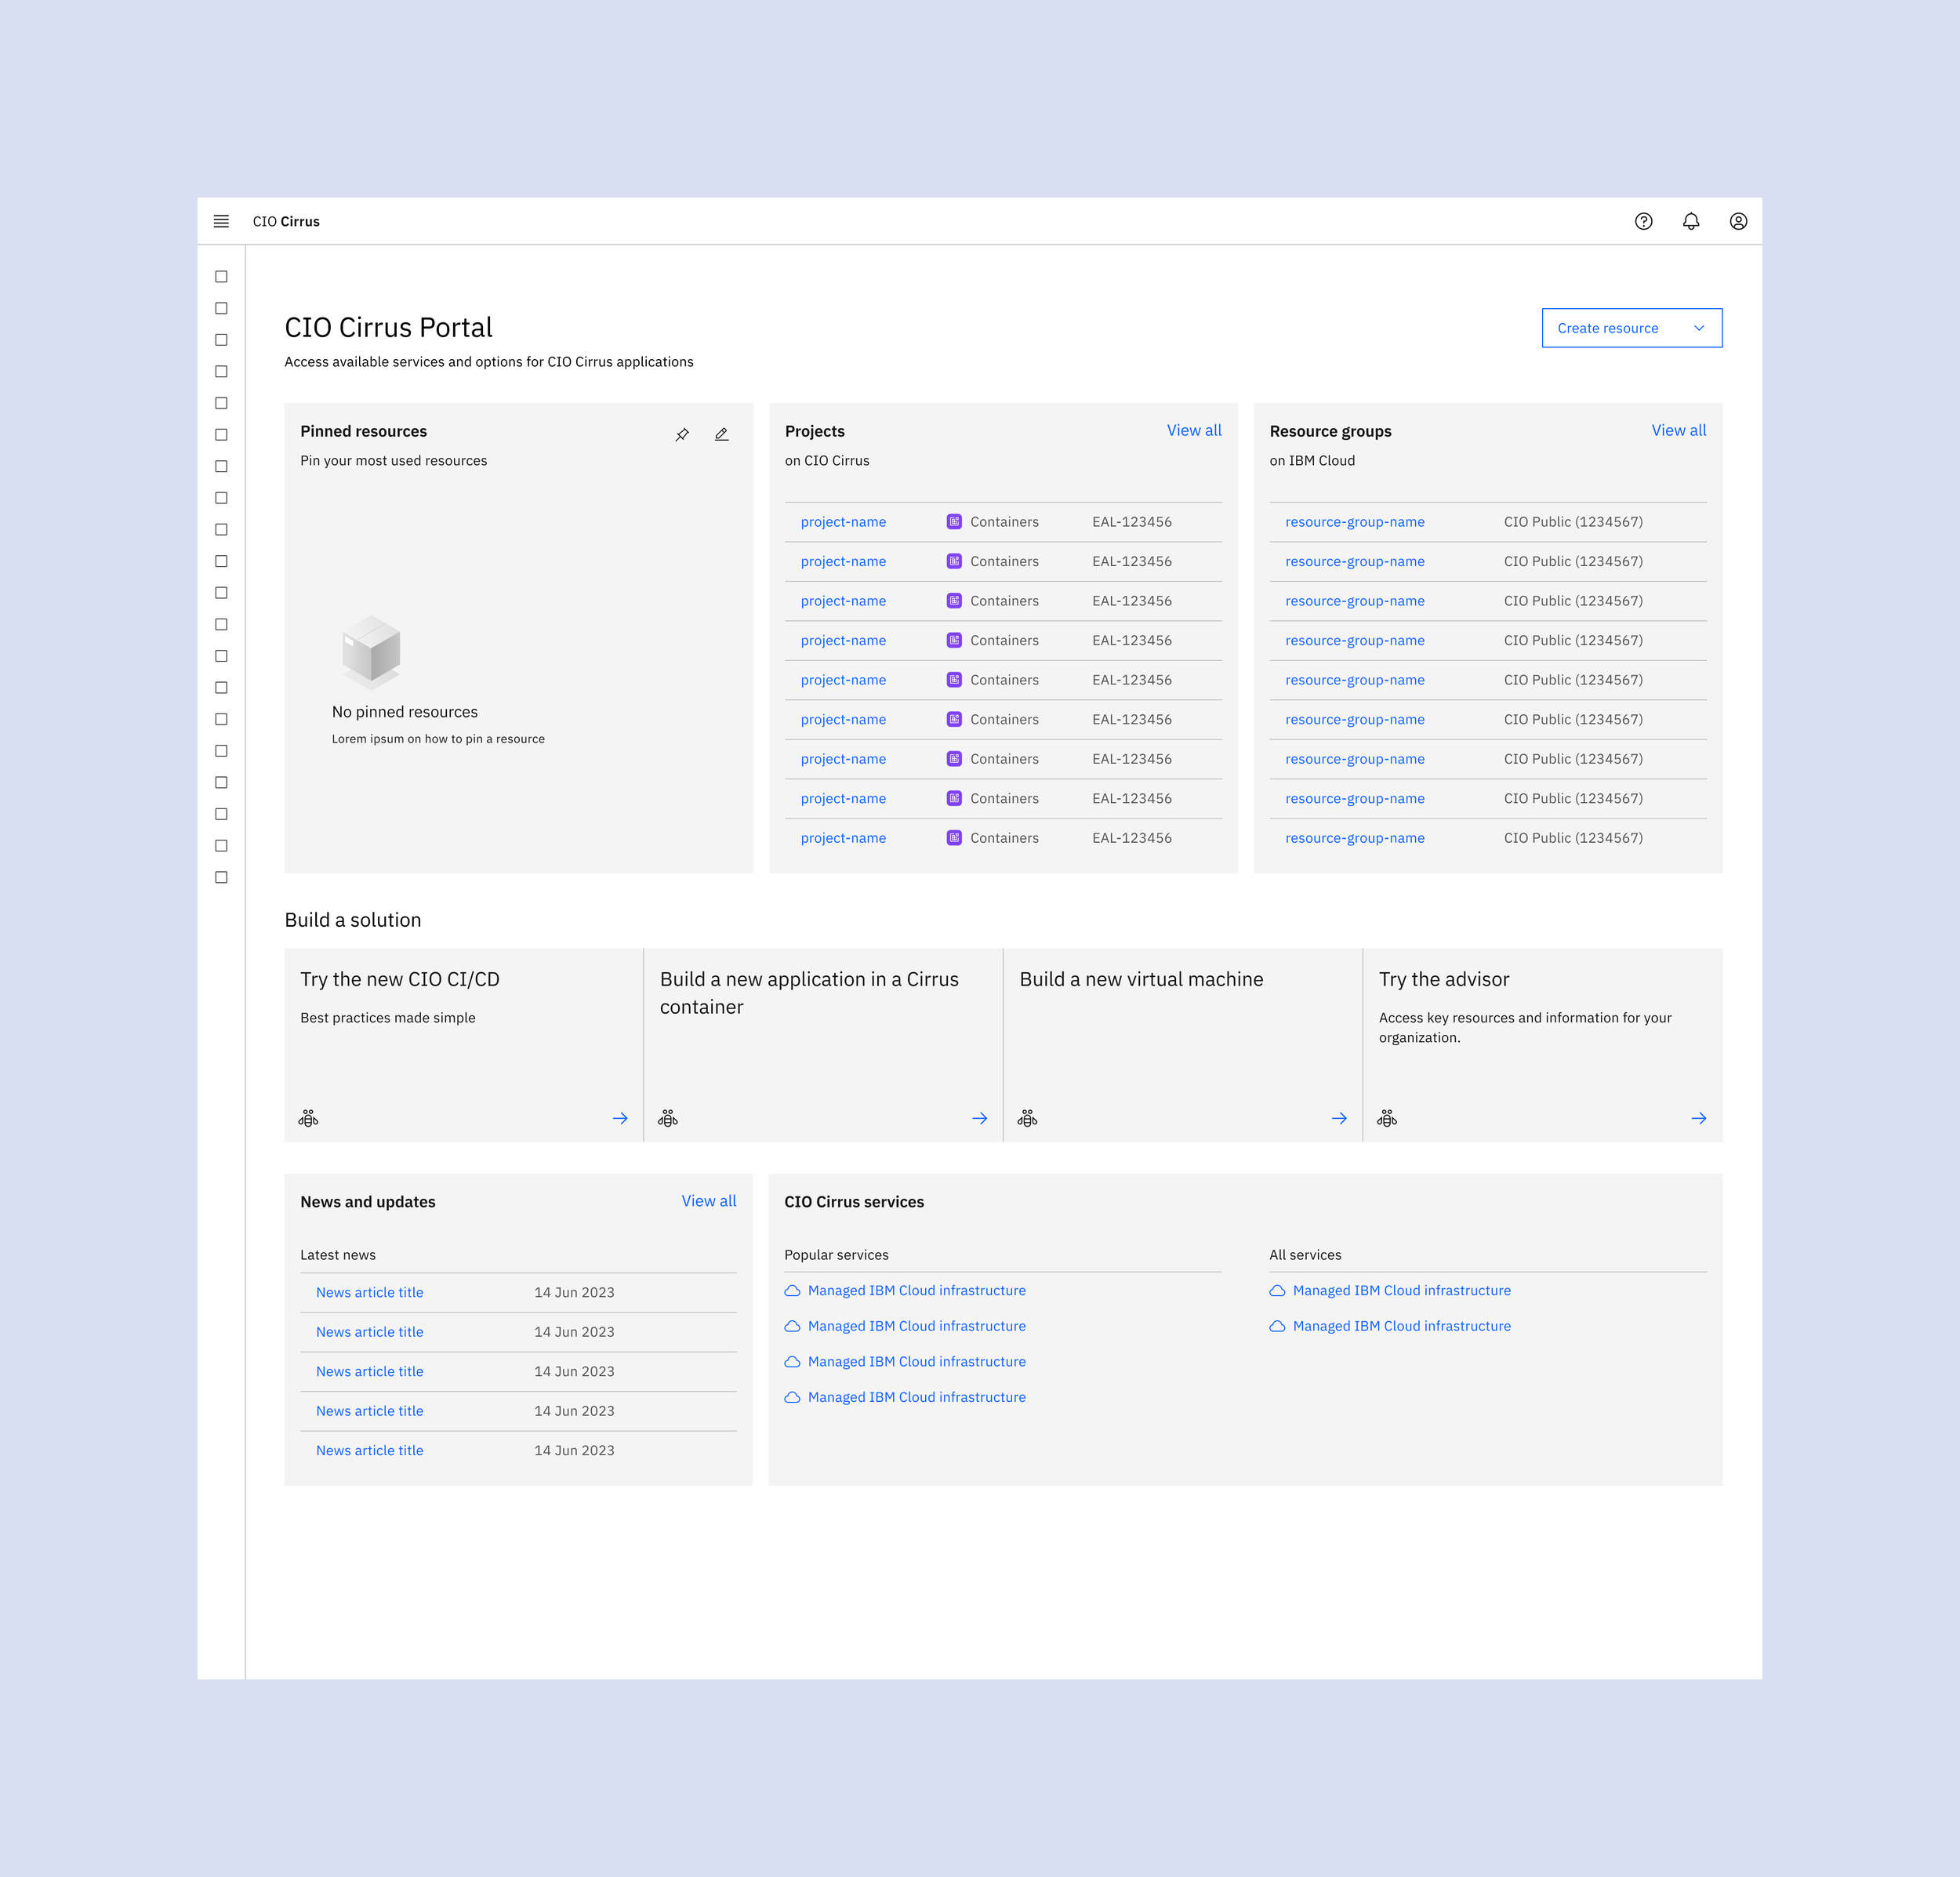Click the pin icon in Pinned resources
Viewport: 1960px width, 1877px height.
pos(682,434)
